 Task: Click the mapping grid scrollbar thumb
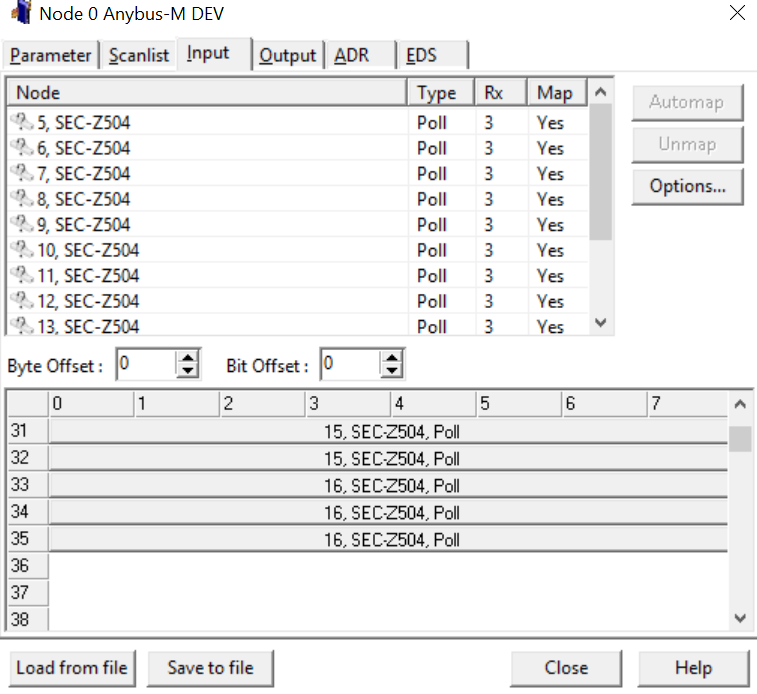740,439
